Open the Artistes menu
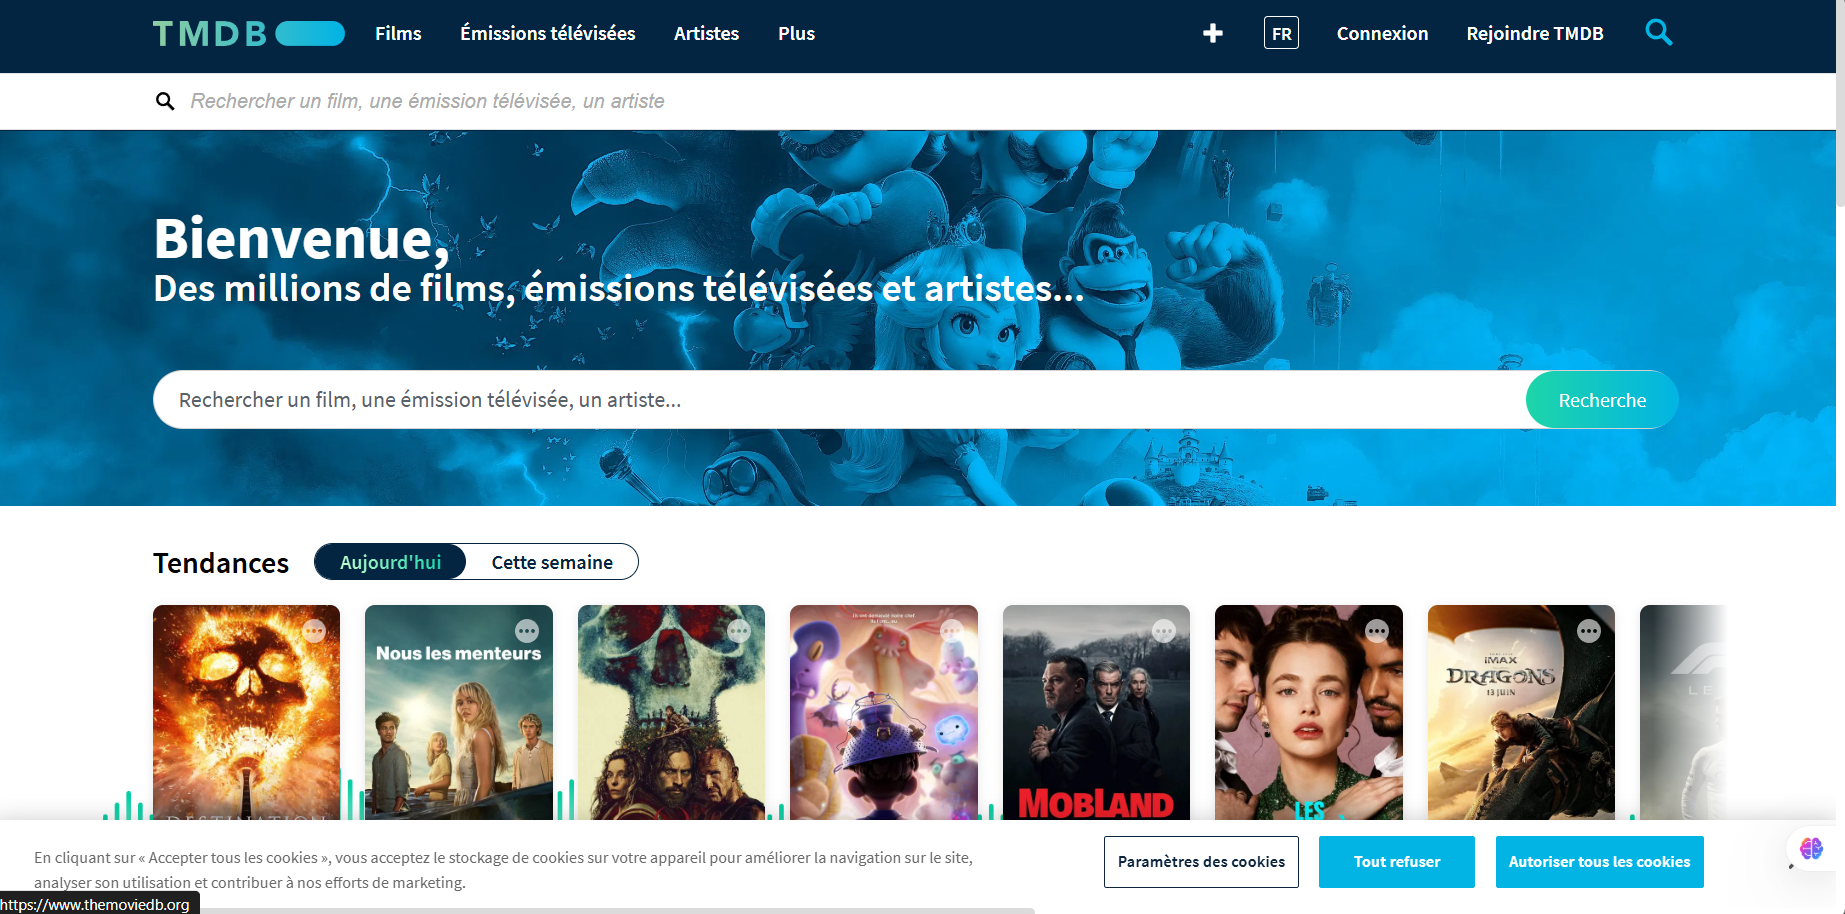Screen dimensions: 1845x914 (706, 34)
